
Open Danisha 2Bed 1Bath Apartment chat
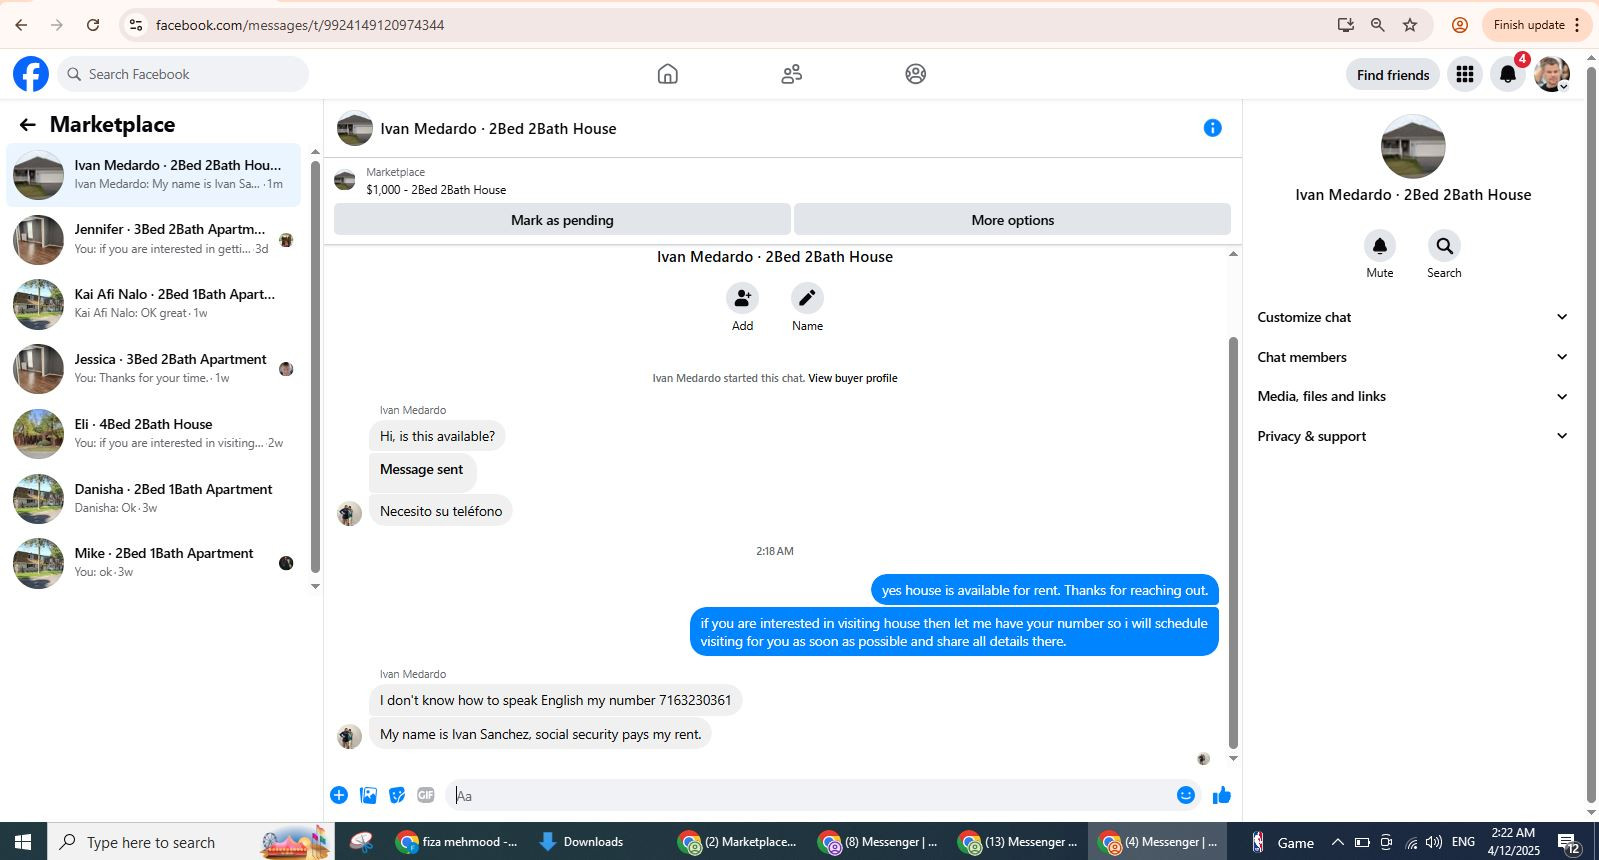tap(154, 499)
